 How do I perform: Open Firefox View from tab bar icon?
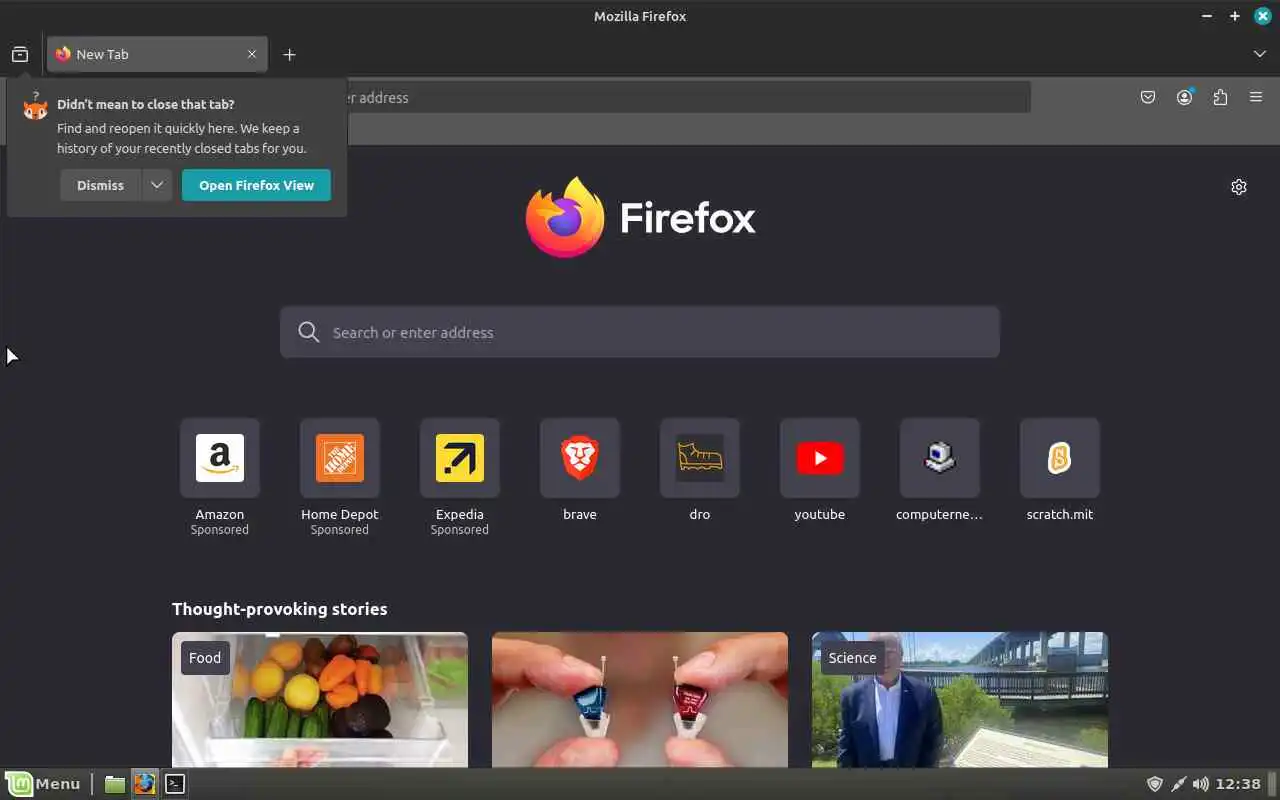coord(20,54)
